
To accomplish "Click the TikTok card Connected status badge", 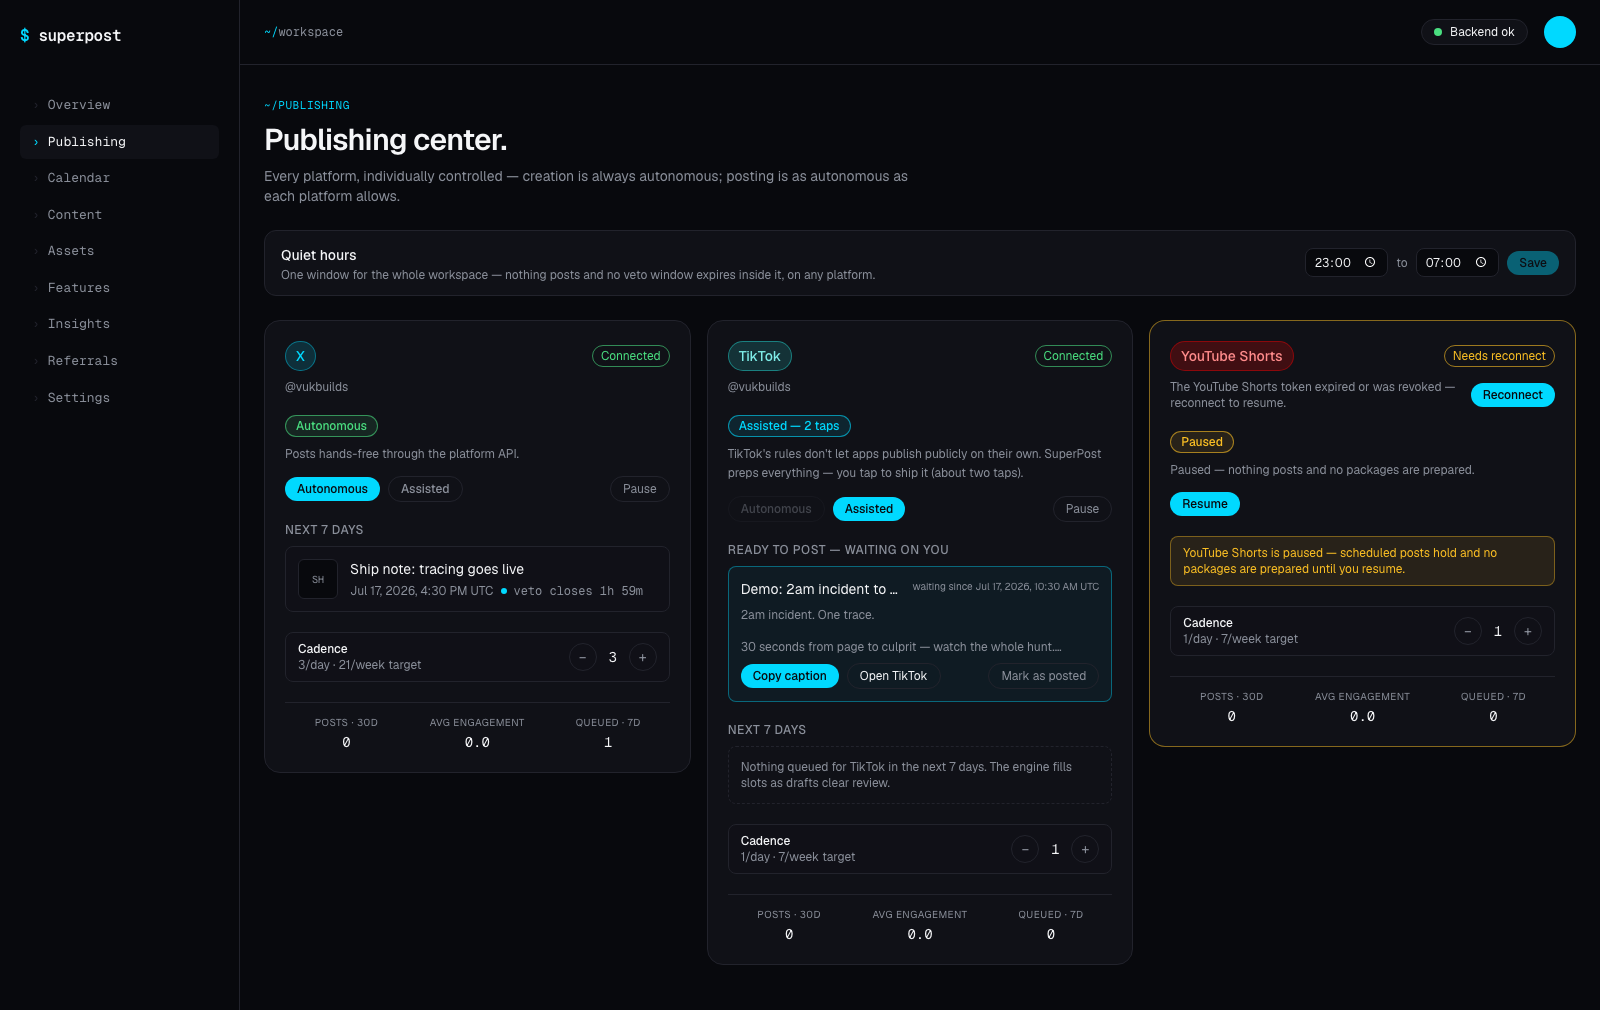I will tap(1073, 356).
